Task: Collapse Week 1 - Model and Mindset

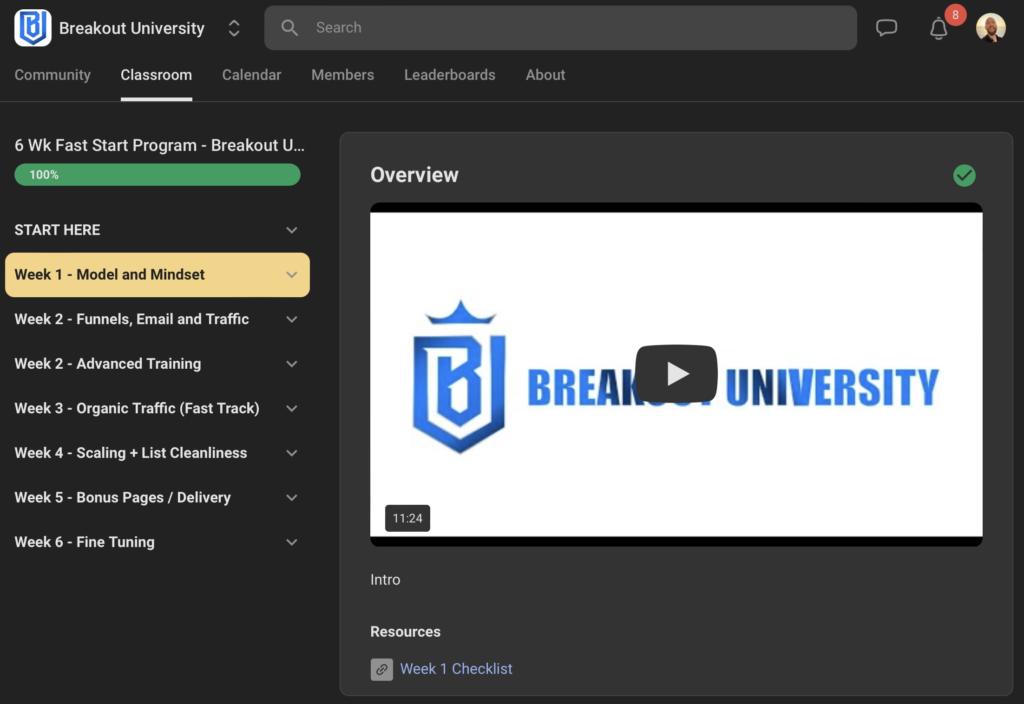Action: click(x=291, y=275)
